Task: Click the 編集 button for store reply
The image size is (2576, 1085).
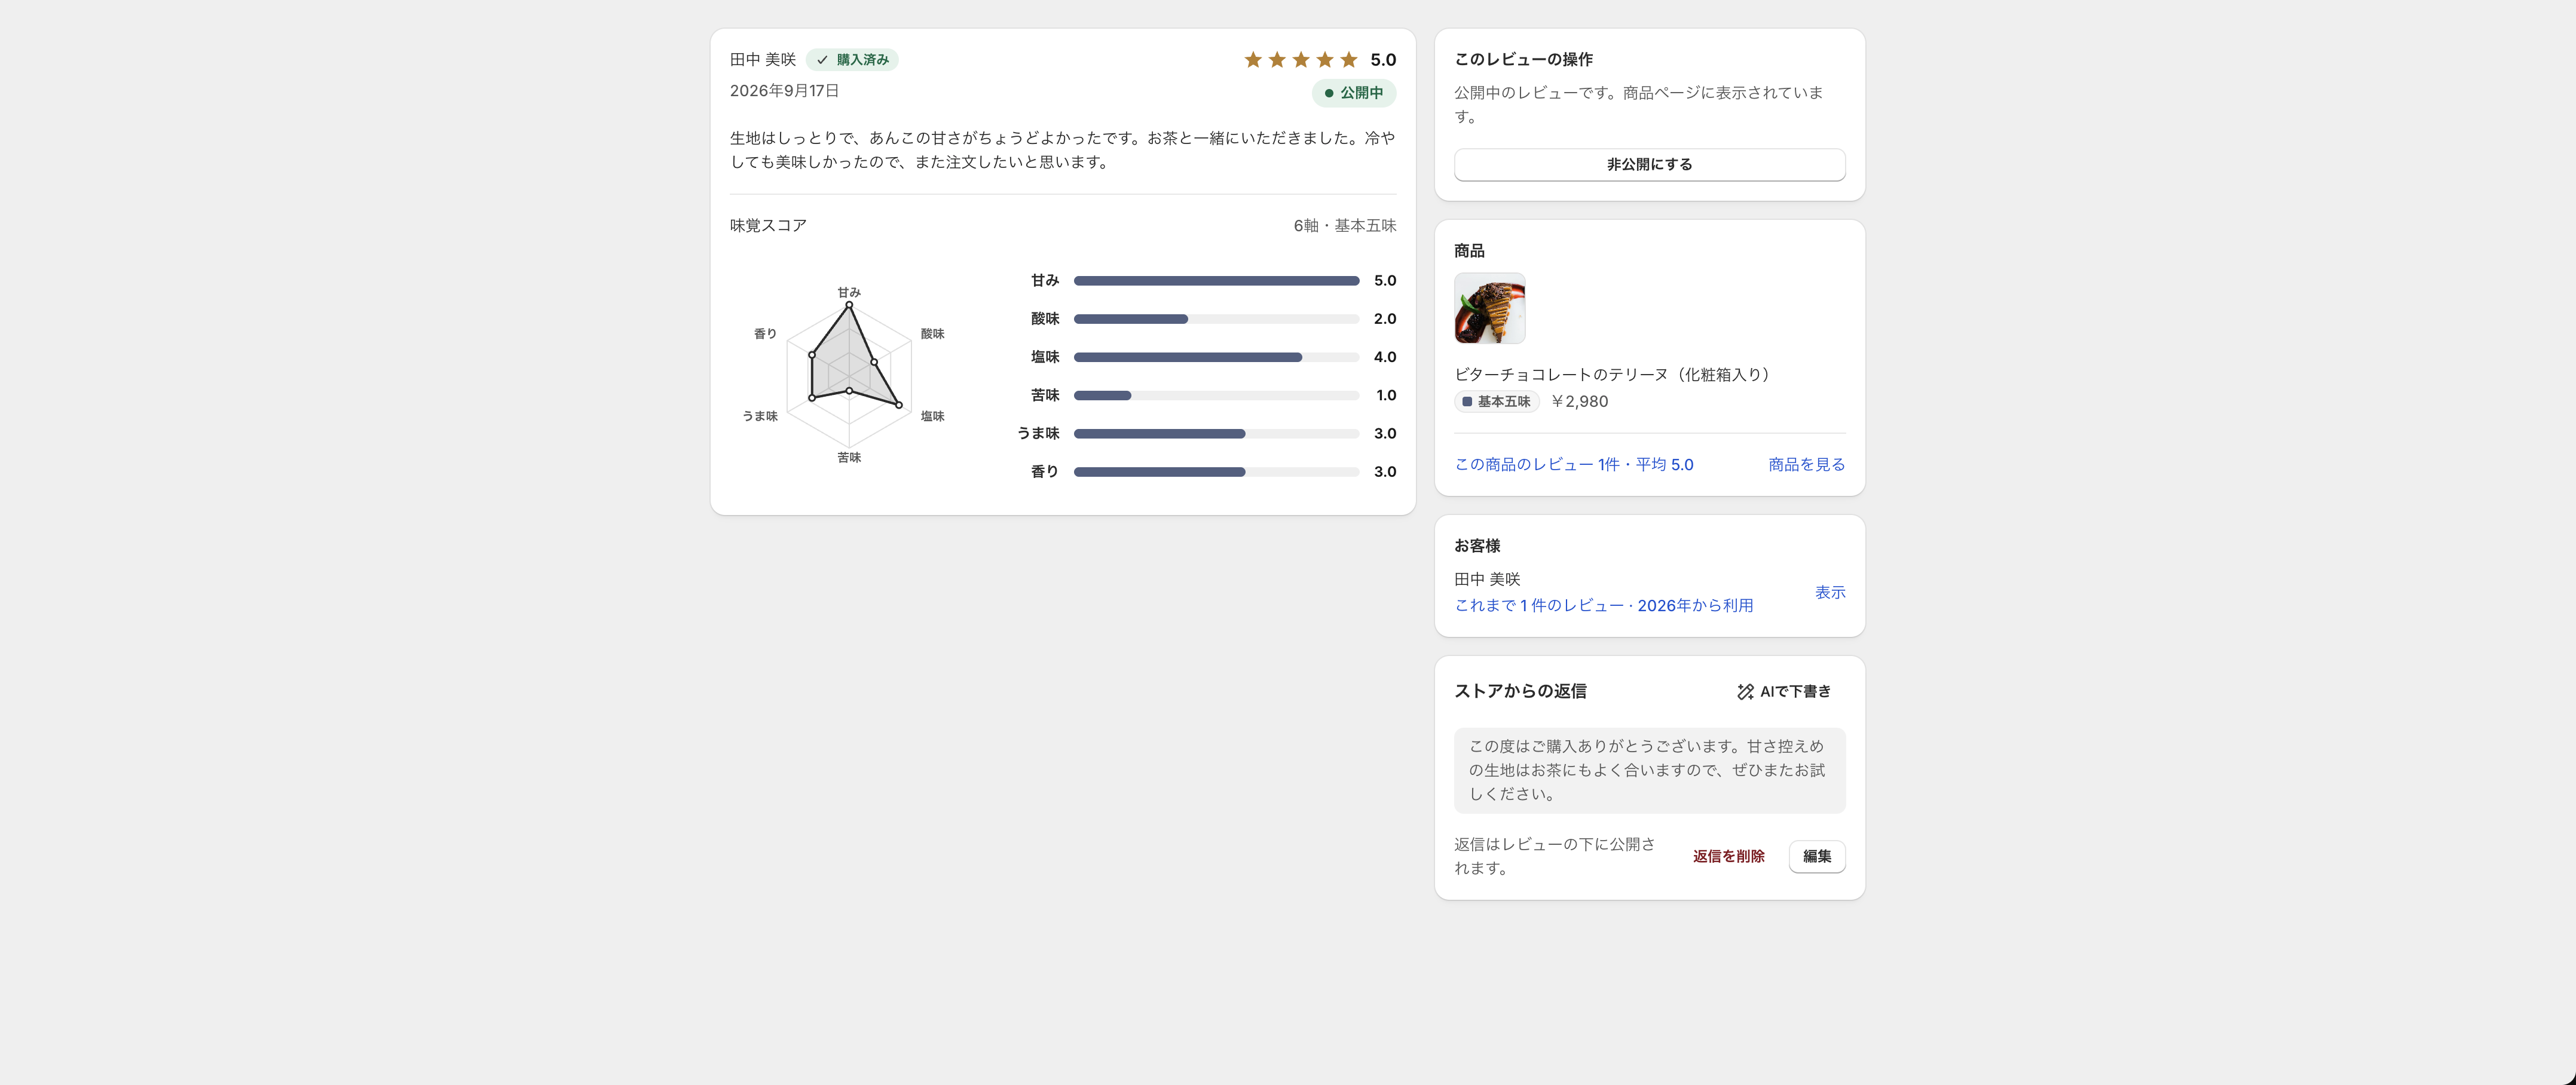Action: tap(1816, 856)
